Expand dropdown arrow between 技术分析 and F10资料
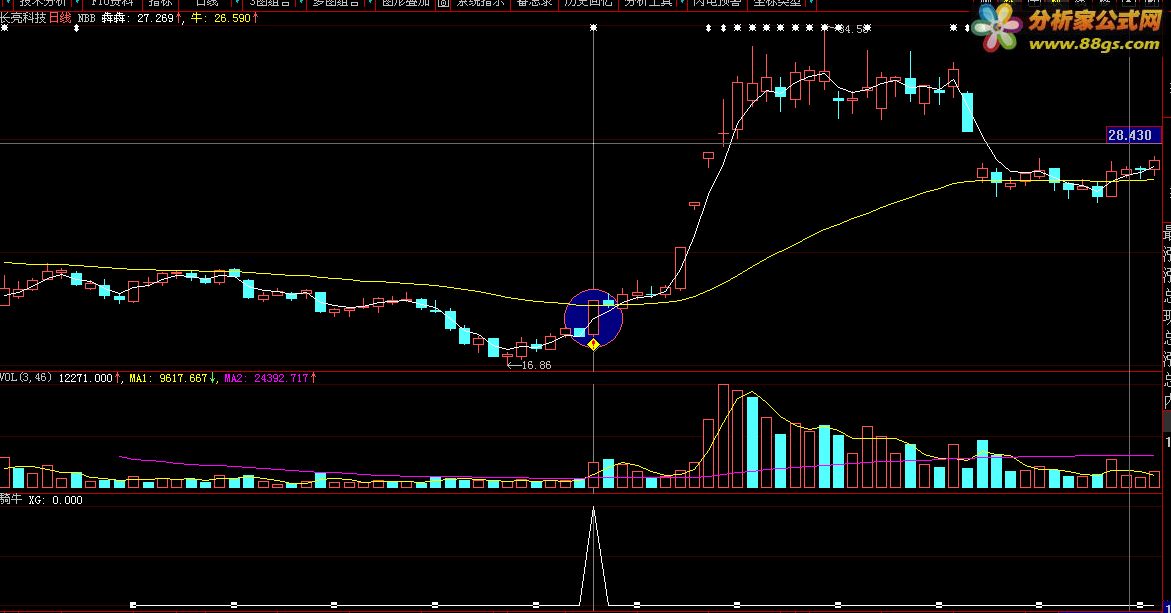 tap(77, 3)
